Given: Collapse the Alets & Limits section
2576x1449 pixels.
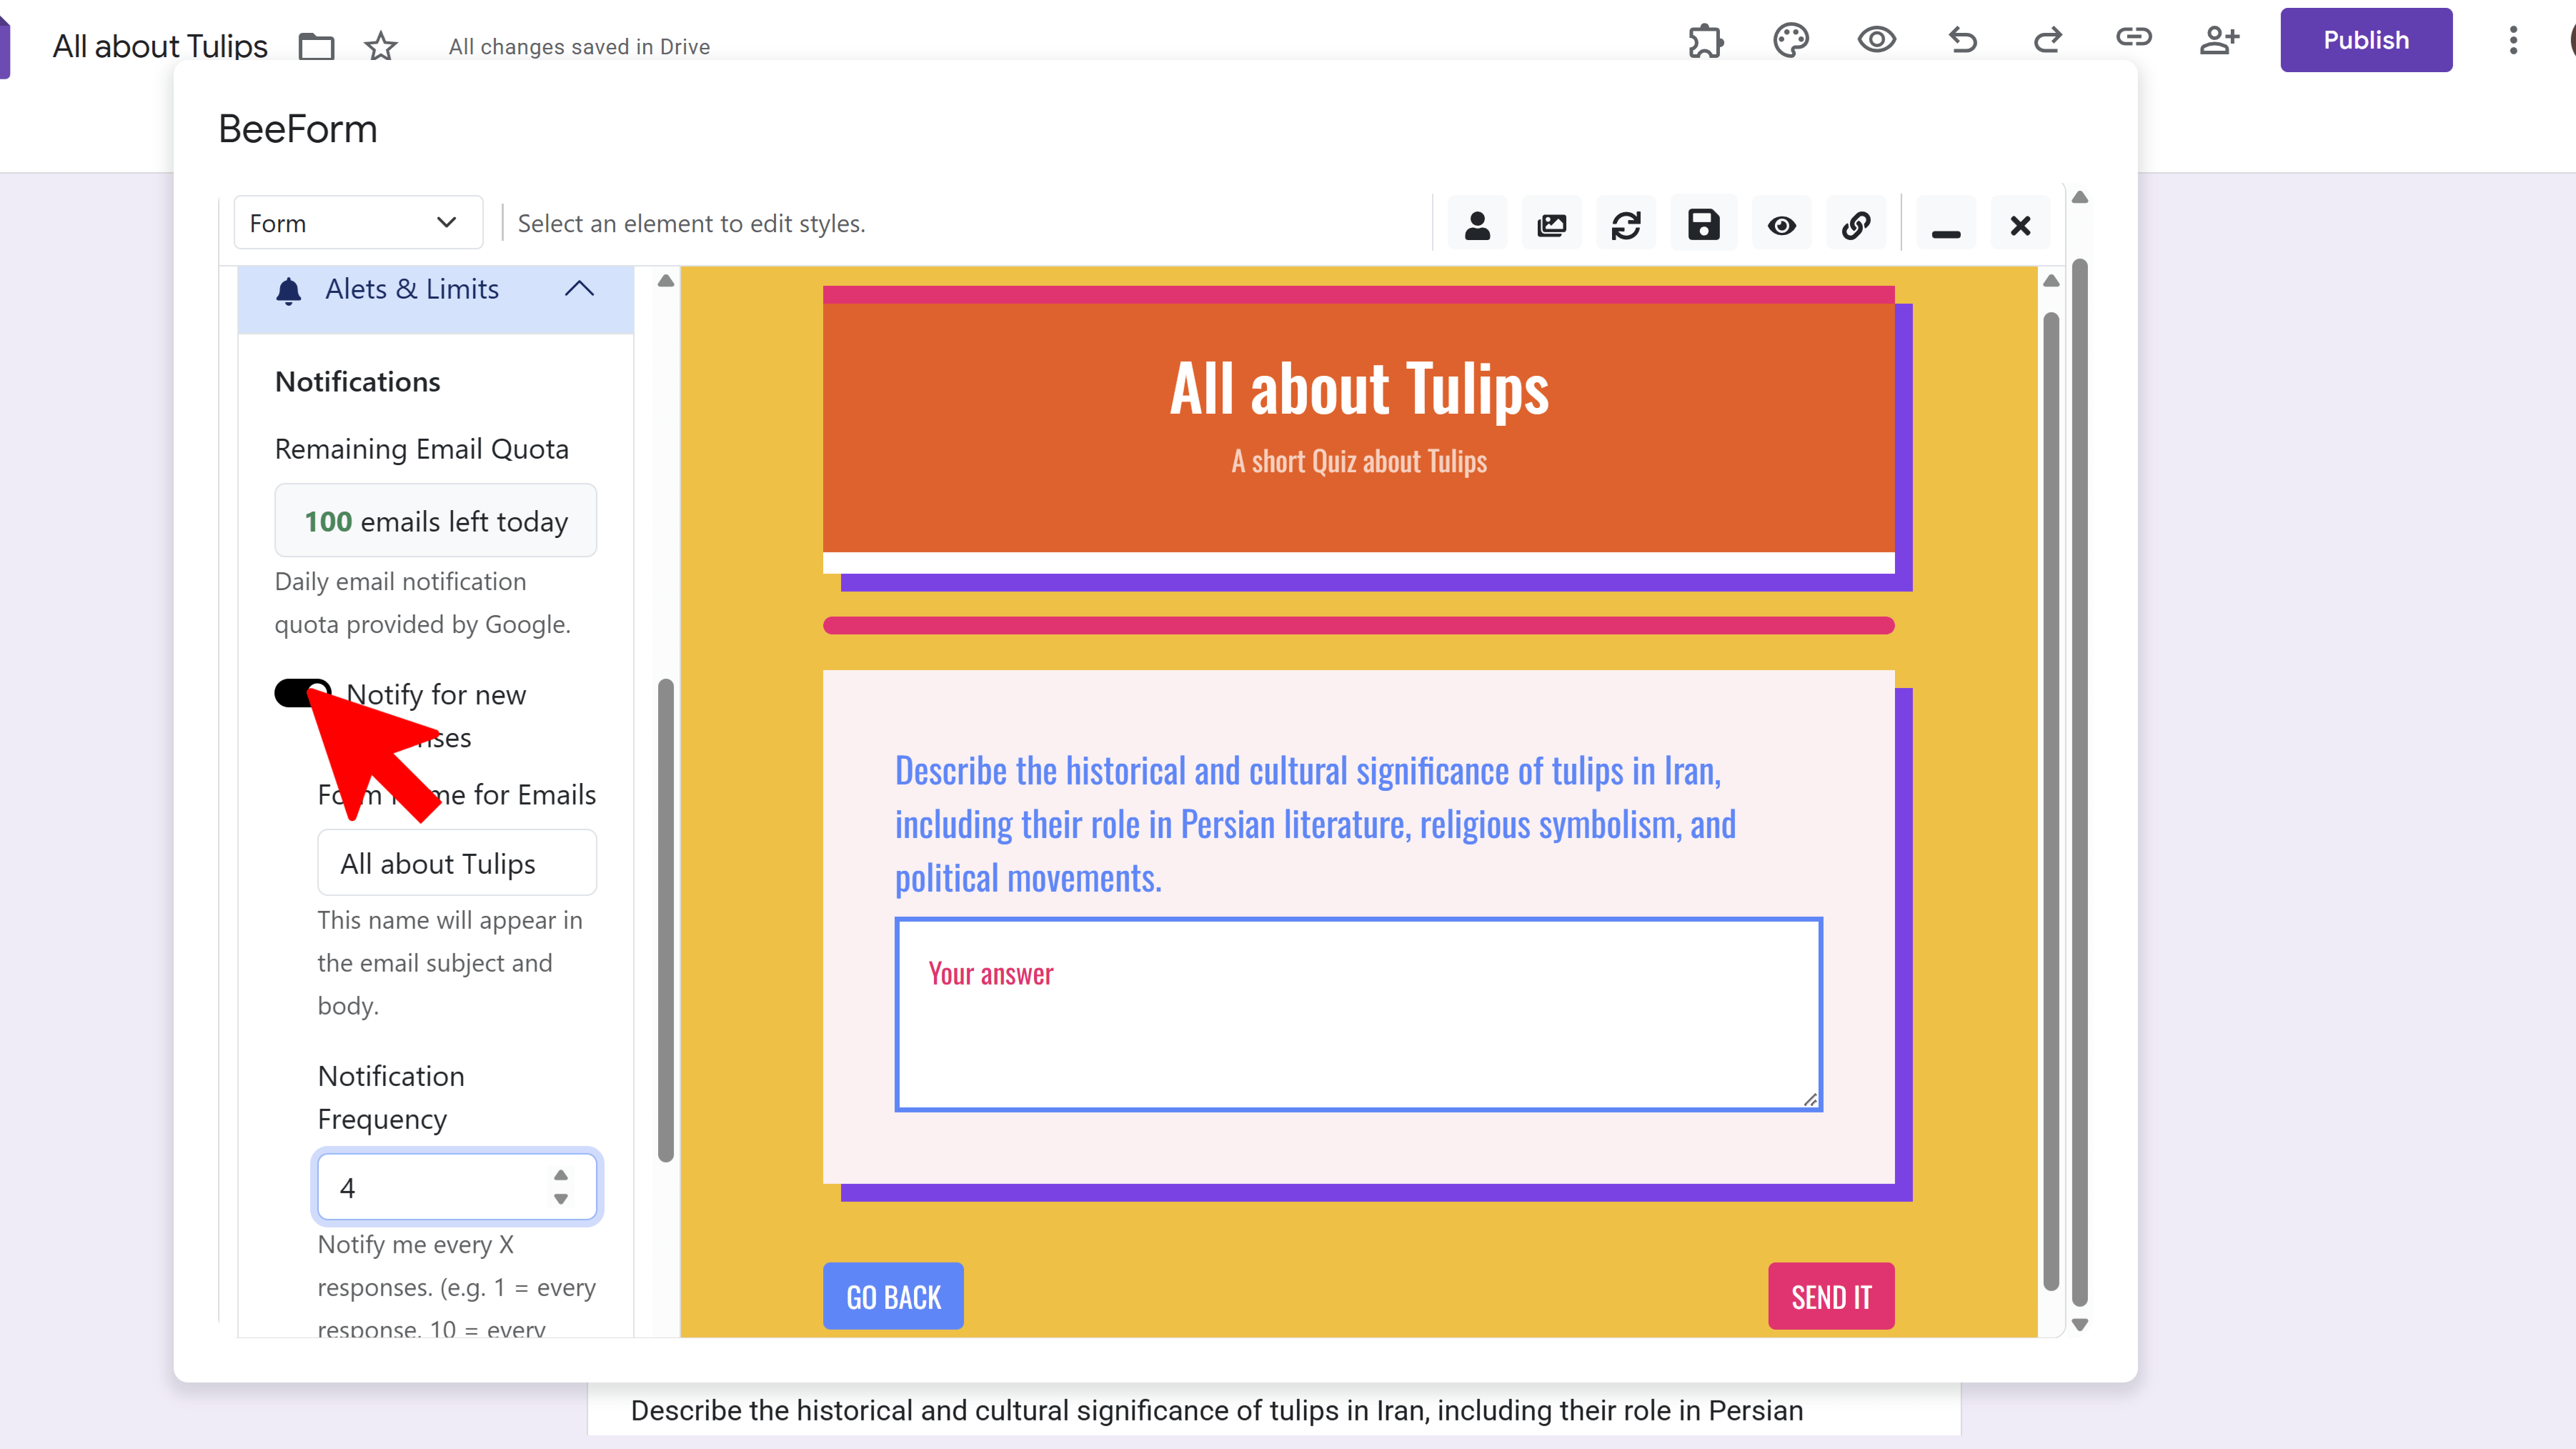Looking at the screenshot, I should pos(579,289).
